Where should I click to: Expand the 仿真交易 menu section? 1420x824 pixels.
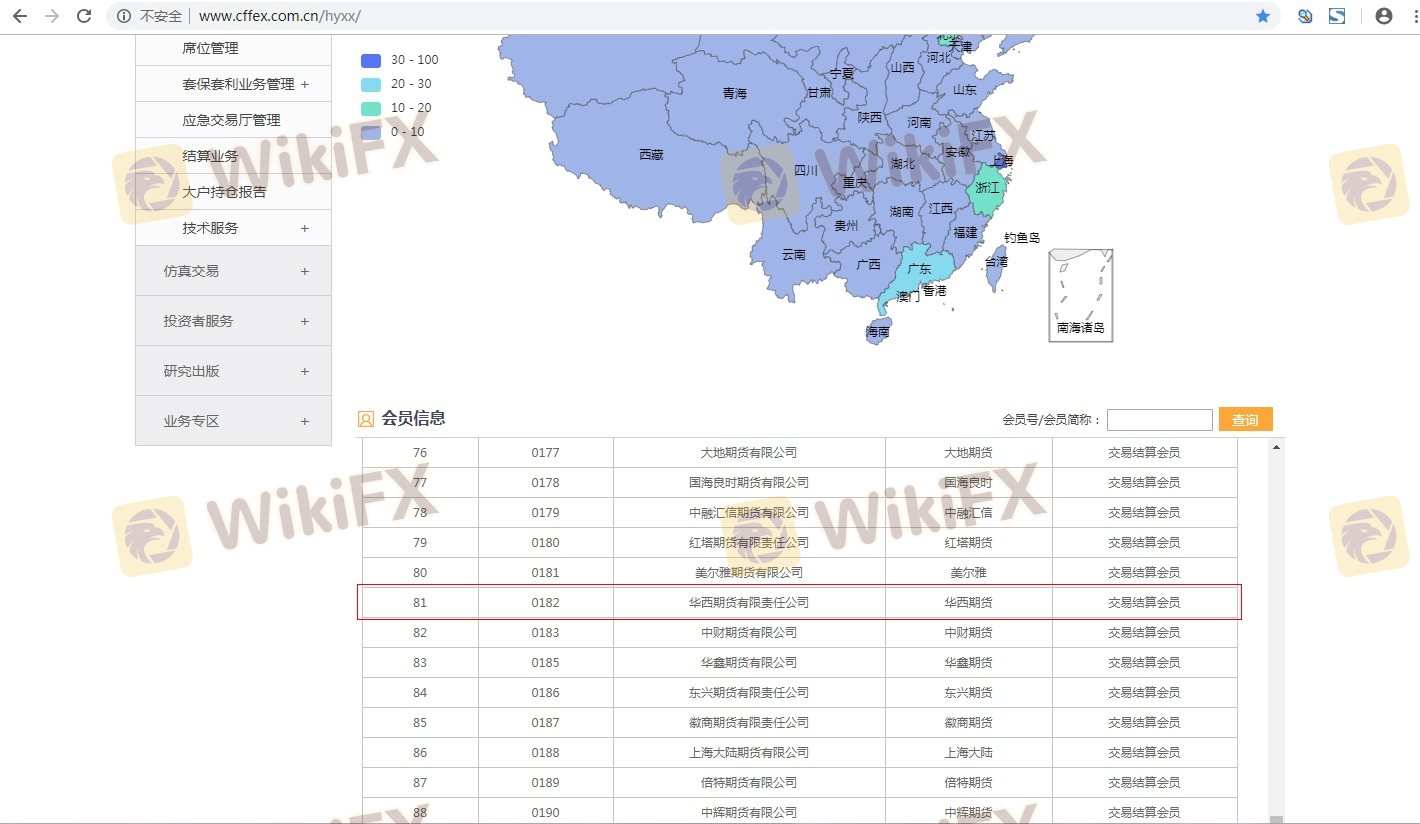coord(233,271)
